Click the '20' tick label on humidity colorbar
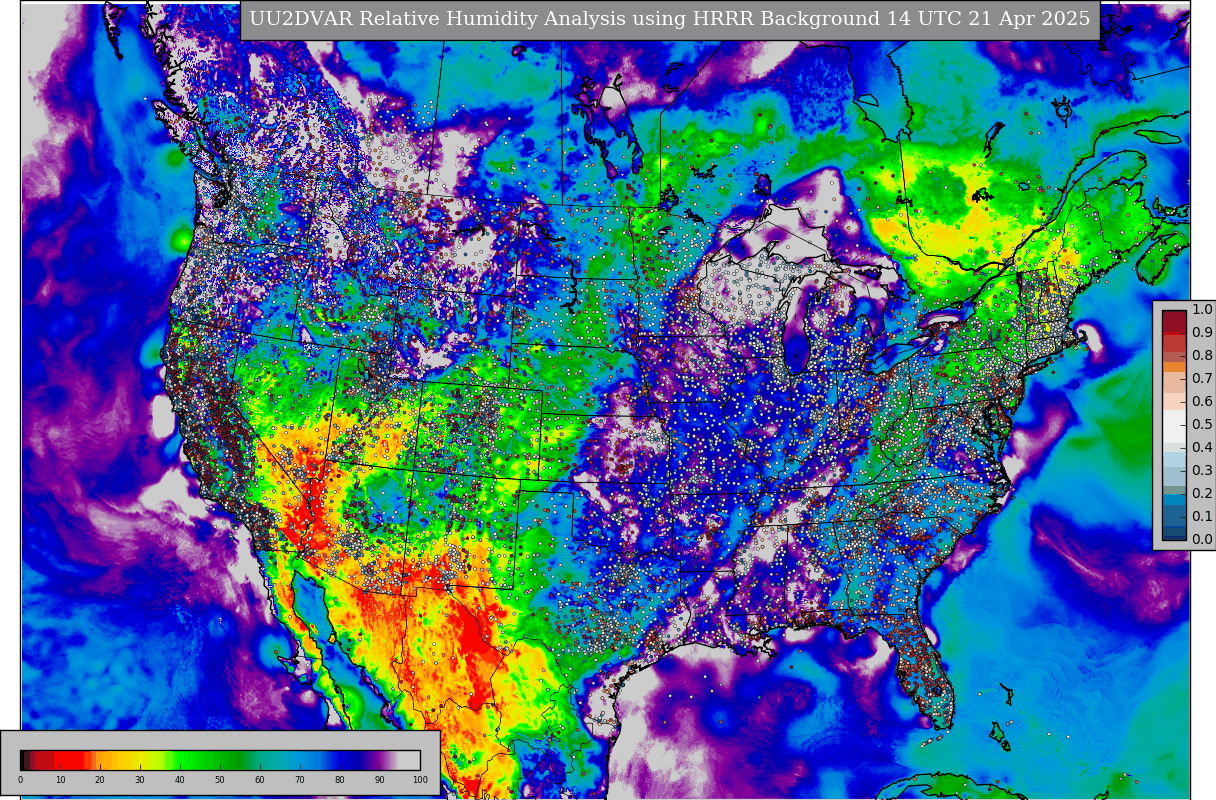1216x800 pixels. click(100, 780)
